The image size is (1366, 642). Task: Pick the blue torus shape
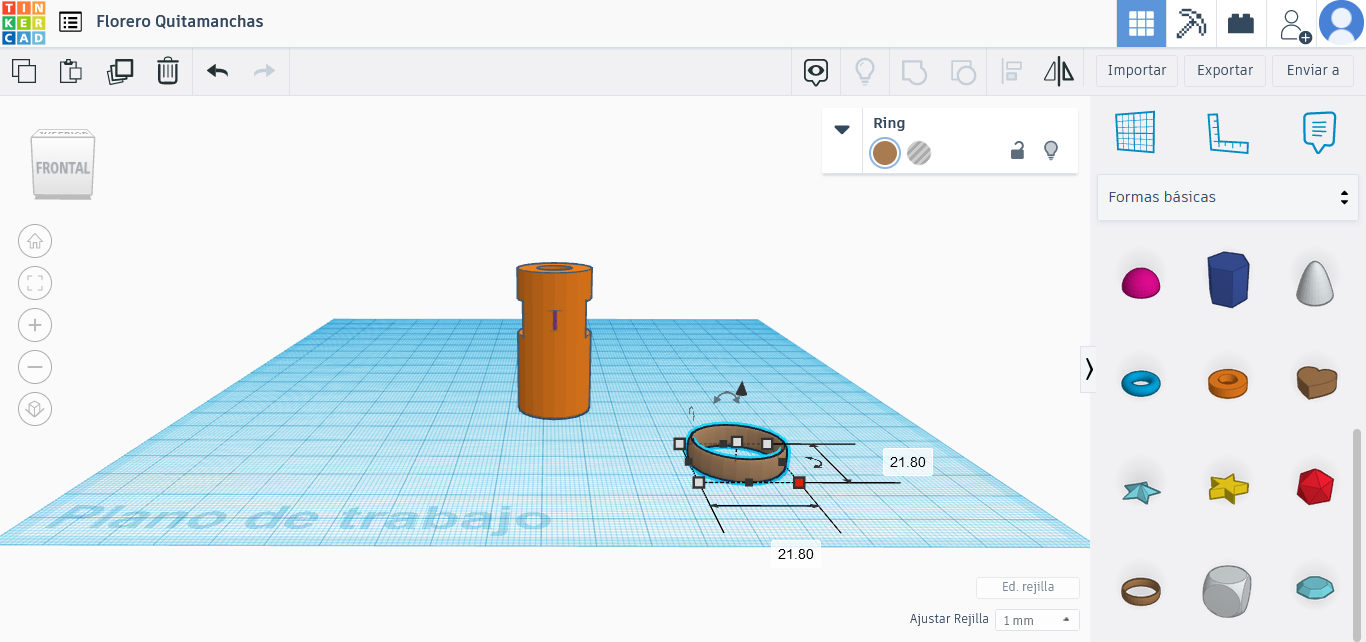(1141, 382)
